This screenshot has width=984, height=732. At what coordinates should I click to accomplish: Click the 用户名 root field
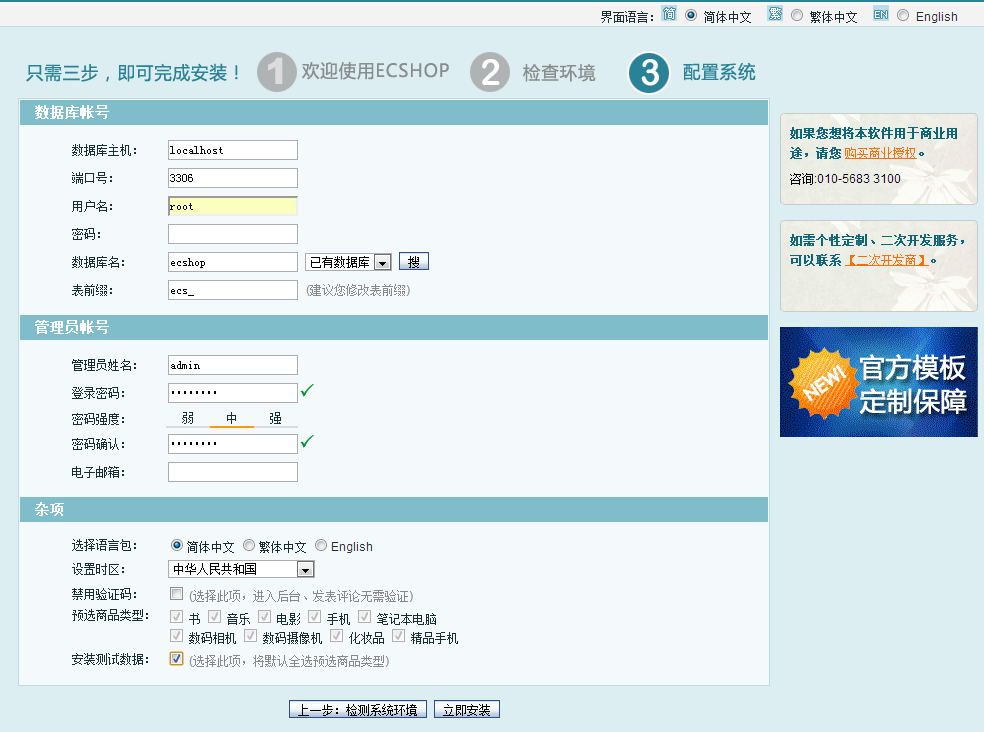233,206
